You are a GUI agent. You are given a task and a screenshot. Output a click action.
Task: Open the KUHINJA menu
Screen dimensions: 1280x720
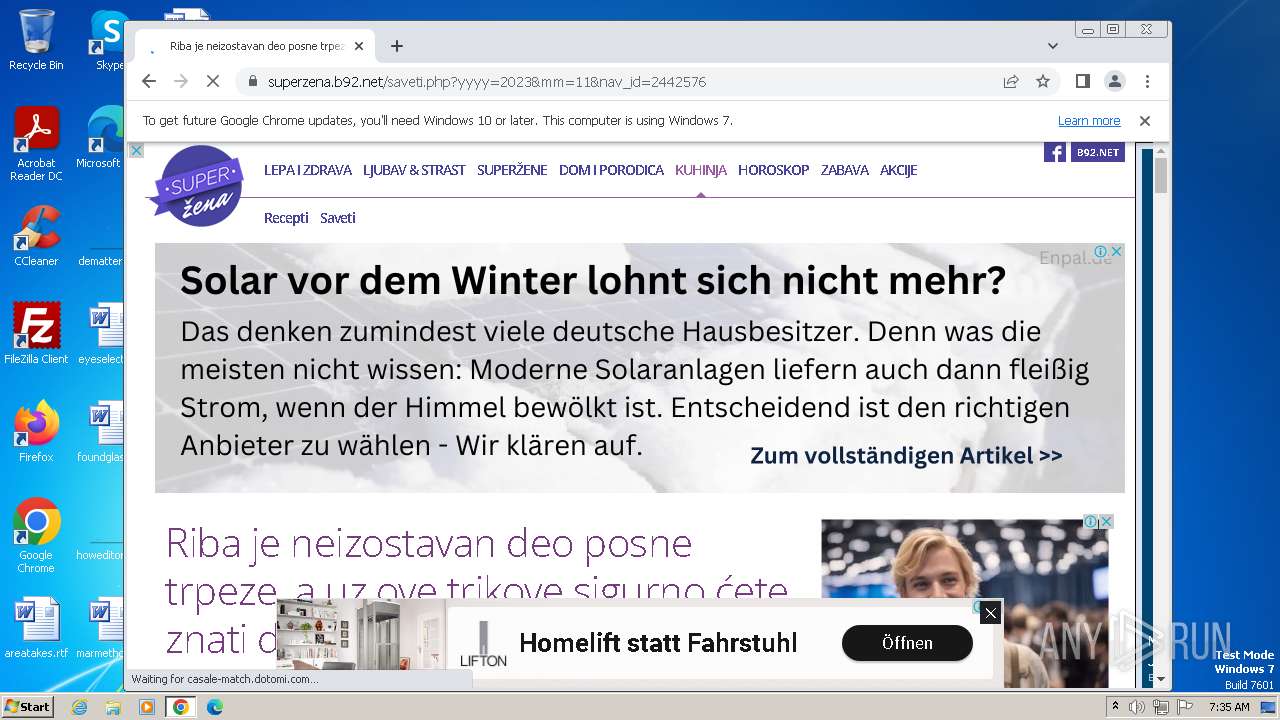pos(701,170)
